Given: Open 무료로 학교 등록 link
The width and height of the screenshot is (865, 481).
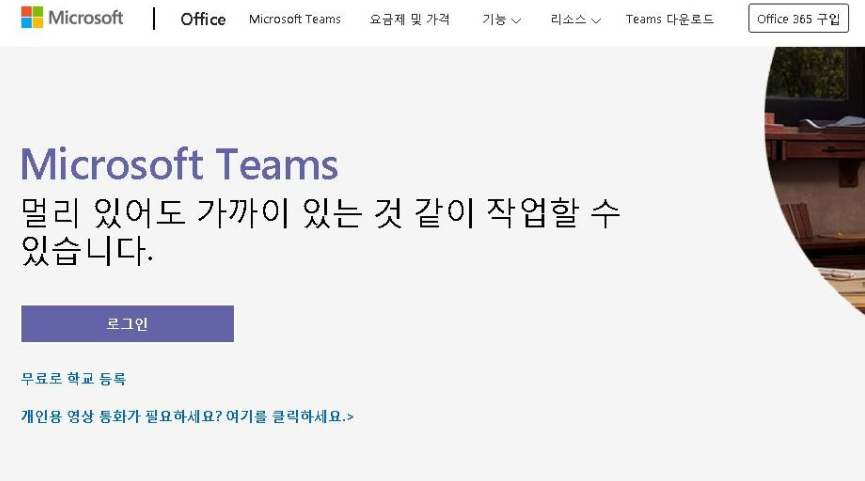Looking at the screenshot, I should coord(73,379).
